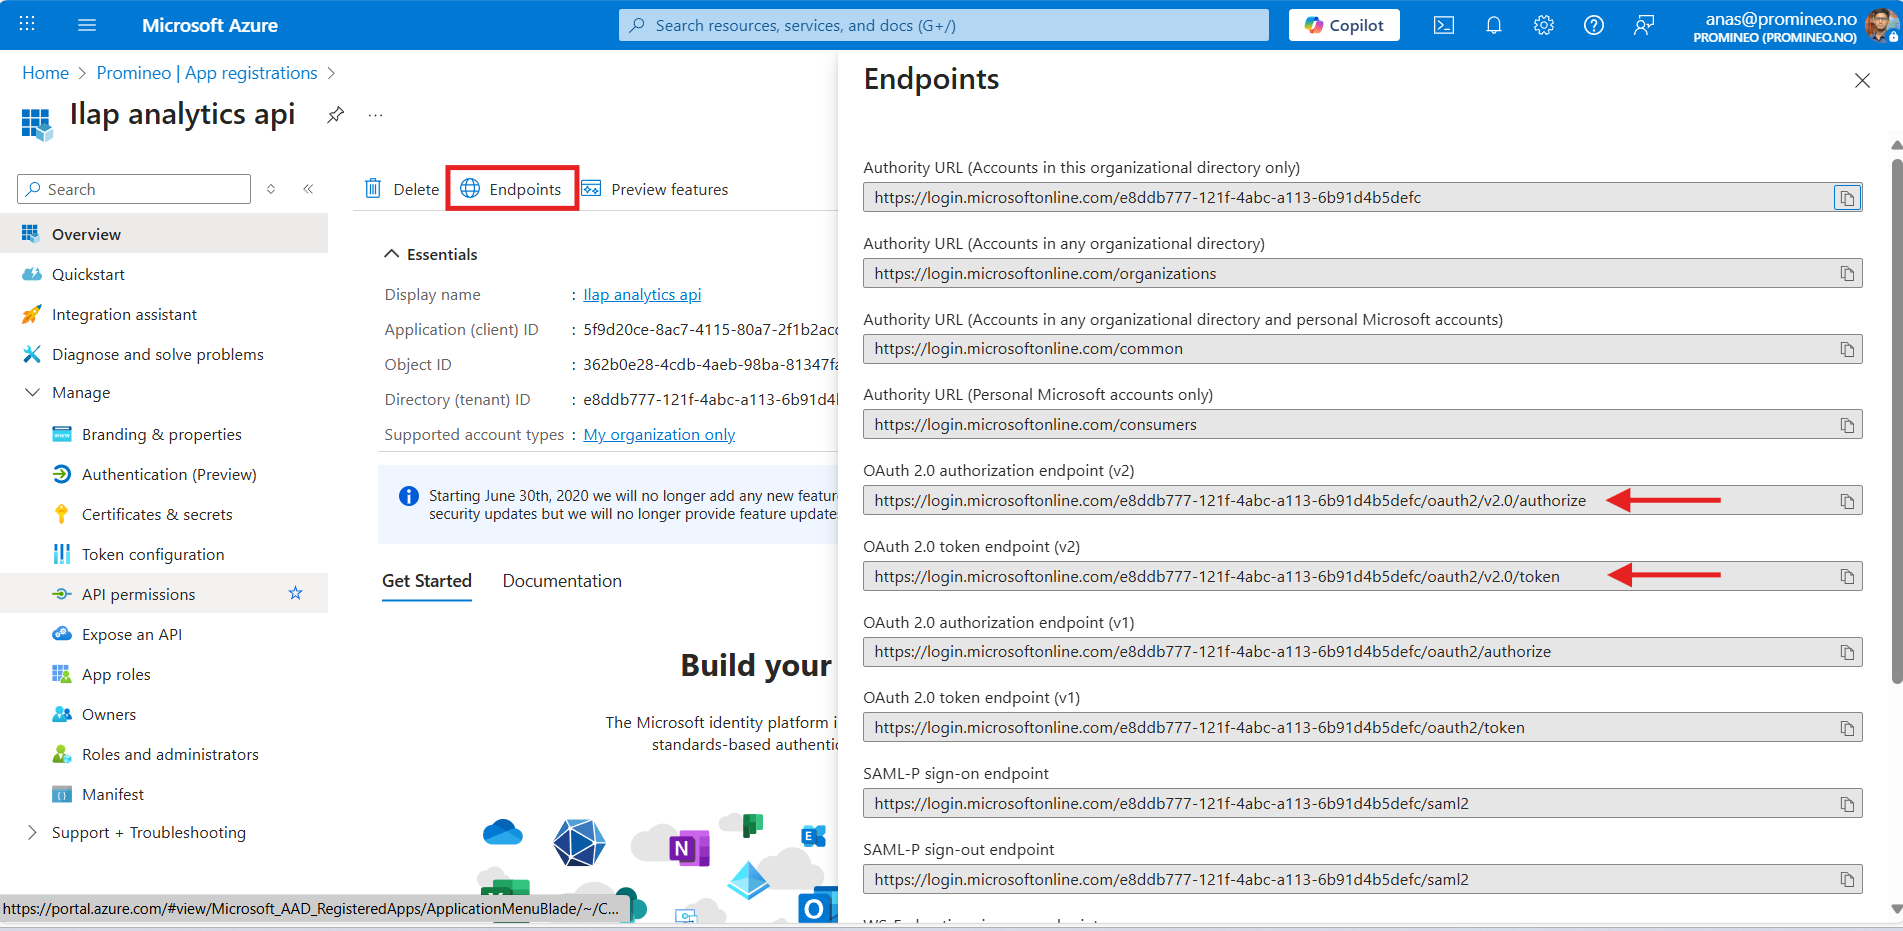The width and height of the screenshot is (1903, 931).
Task: Copy the SAML-P sign-out endpoint
Action: [1847, 880]
